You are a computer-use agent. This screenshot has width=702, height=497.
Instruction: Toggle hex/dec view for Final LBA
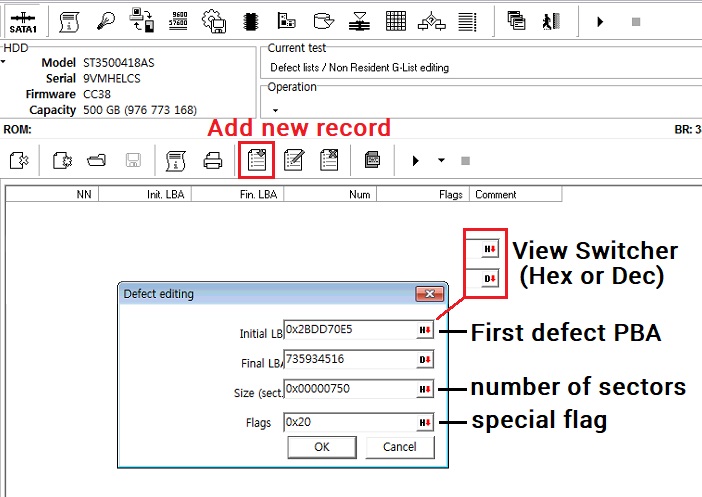tap(425, 360)
